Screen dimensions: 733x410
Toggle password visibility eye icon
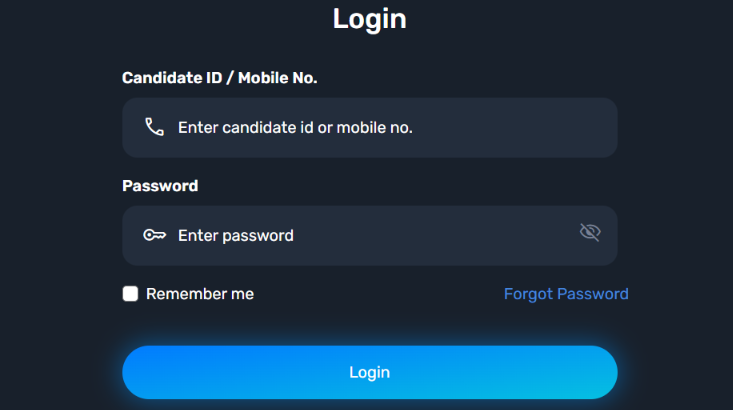tap(590, 232)
